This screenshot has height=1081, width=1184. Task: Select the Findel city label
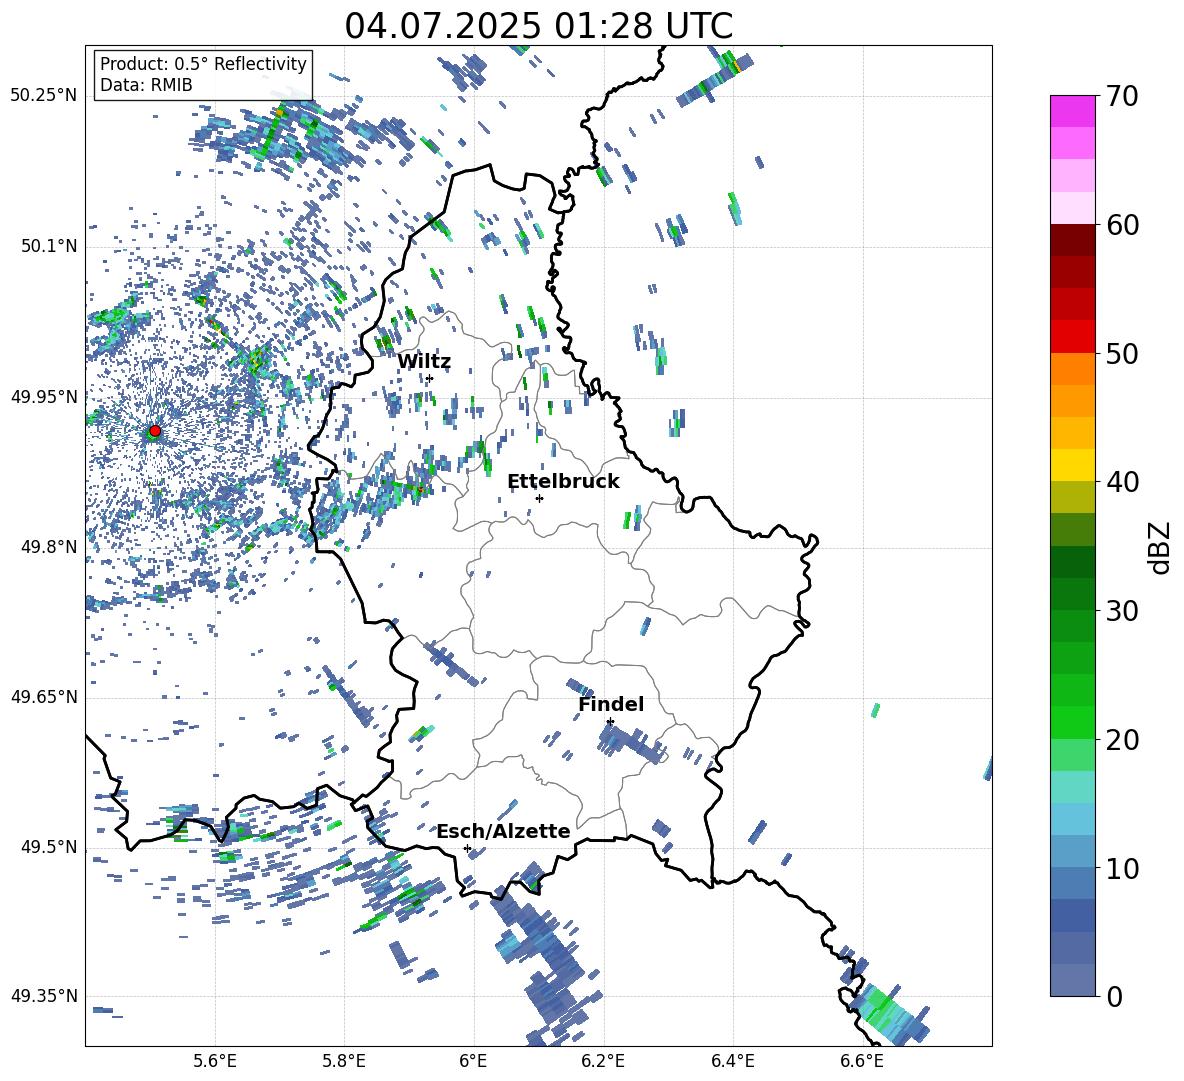click(611, 704)
